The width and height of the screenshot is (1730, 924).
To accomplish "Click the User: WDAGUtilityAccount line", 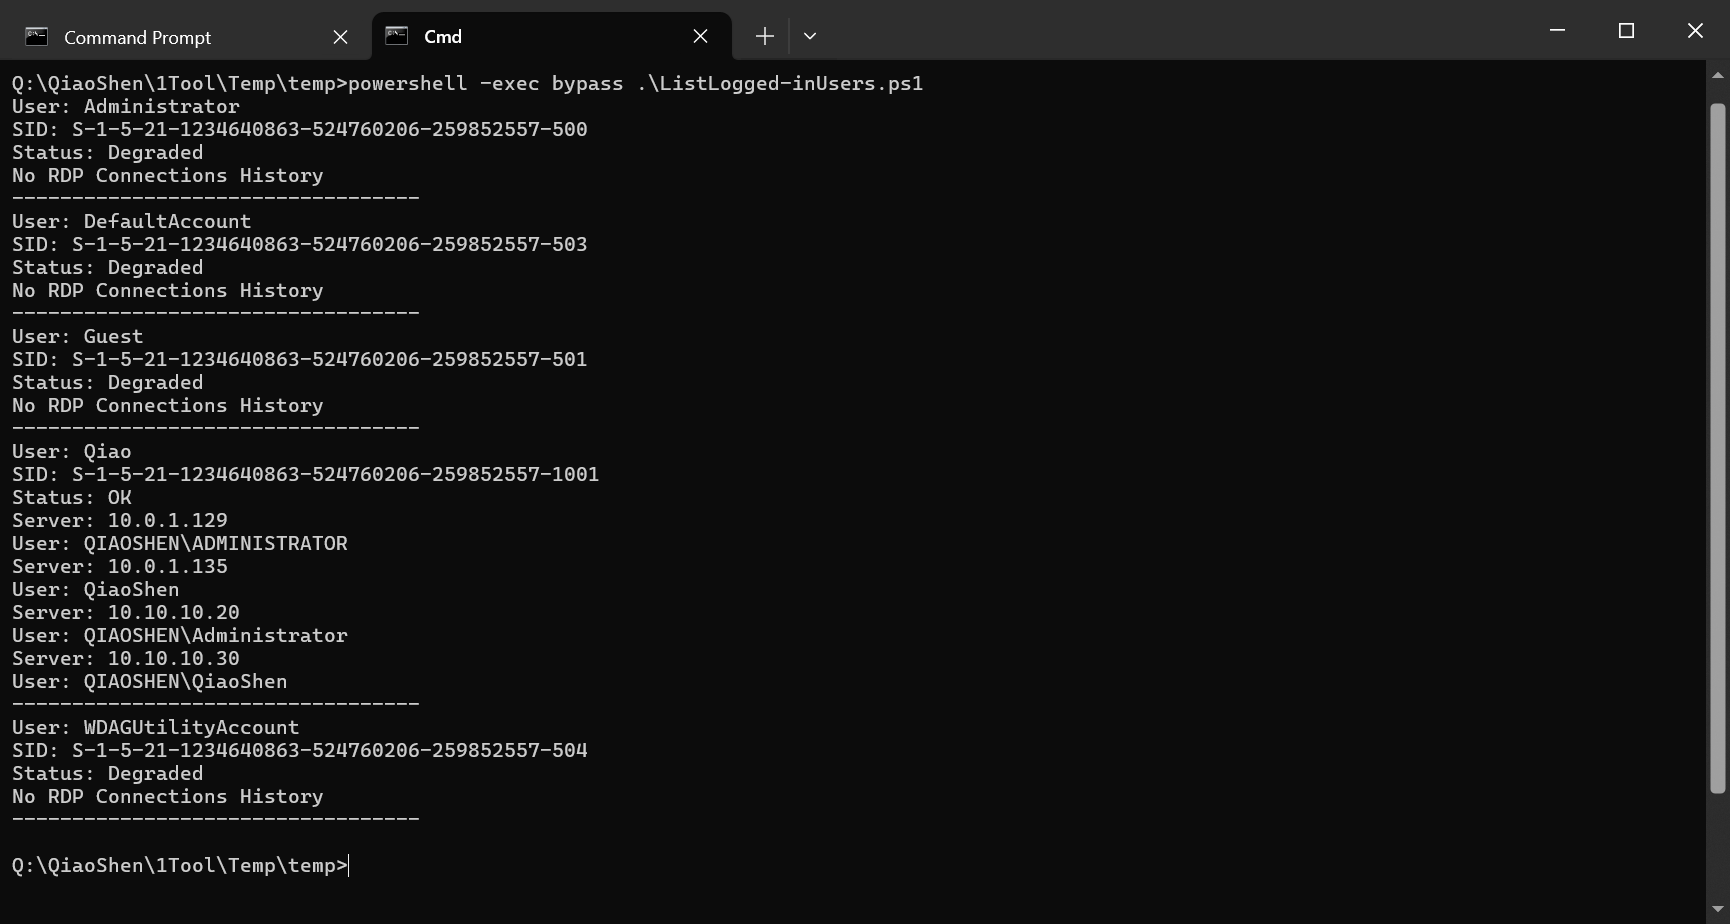I will (155, 728).
